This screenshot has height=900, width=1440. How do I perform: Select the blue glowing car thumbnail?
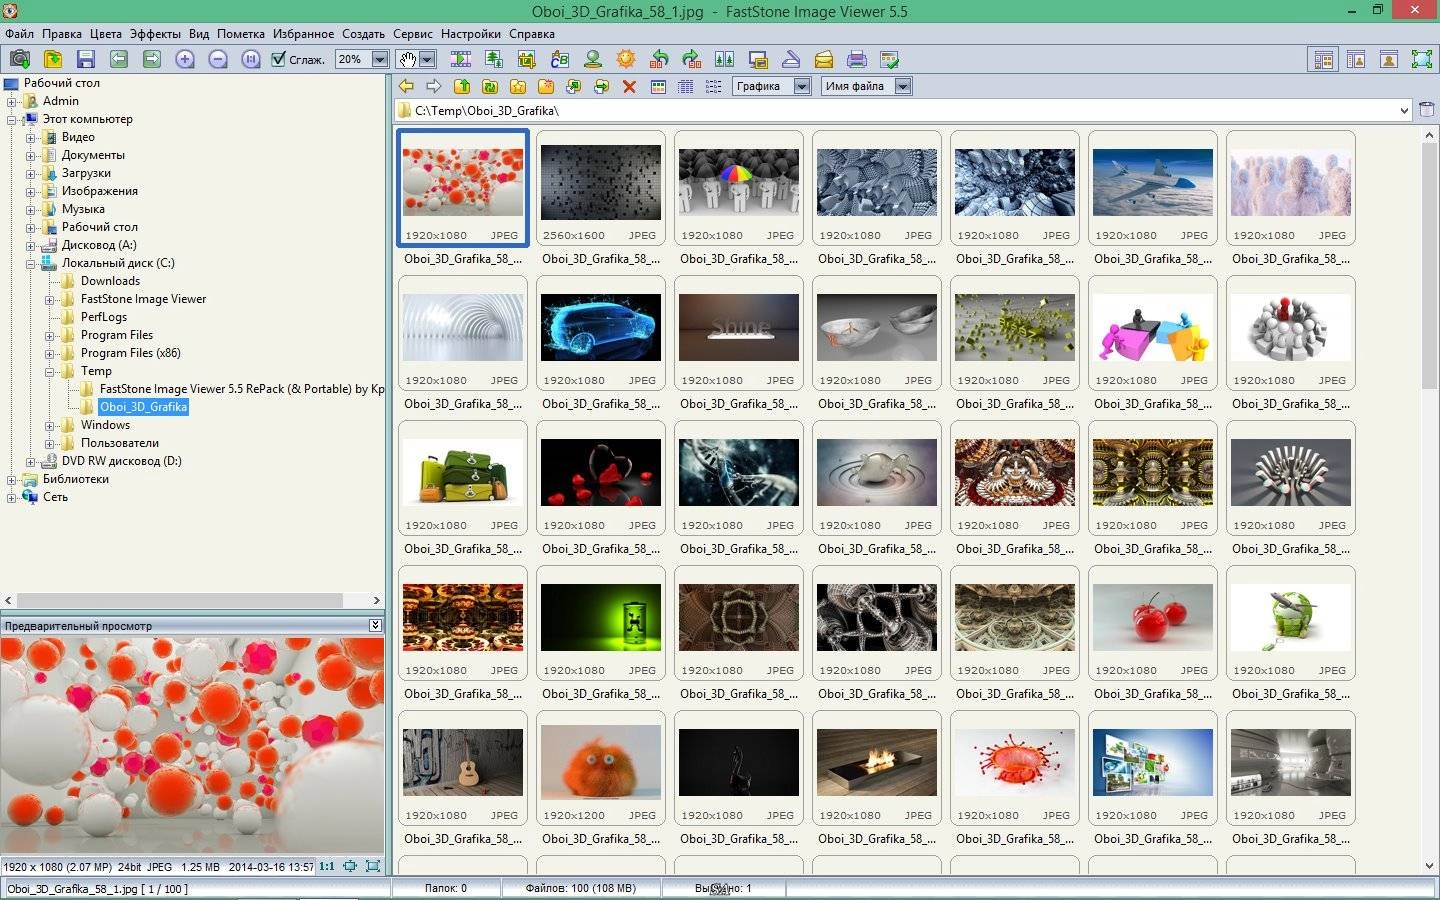pos(601,327)
